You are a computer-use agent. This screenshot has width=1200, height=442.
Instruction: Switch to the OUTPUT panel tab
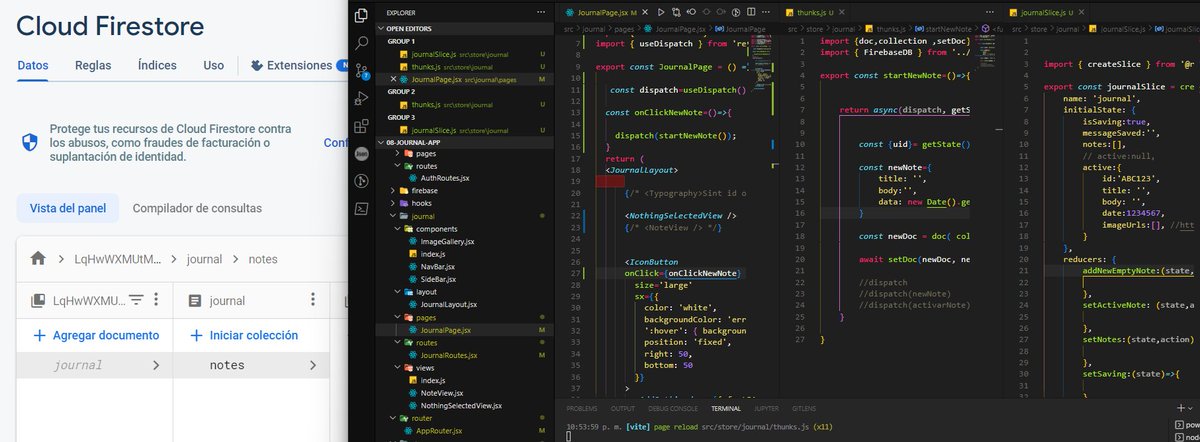(622, 409)
